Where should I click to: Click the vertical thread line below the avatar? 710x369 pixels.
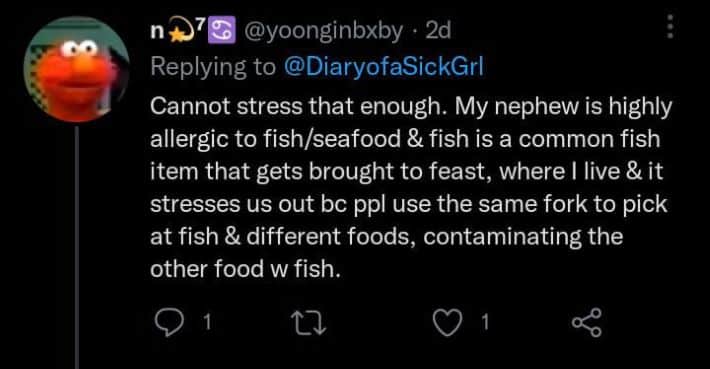pyautogui.click(x=77, y=247)
